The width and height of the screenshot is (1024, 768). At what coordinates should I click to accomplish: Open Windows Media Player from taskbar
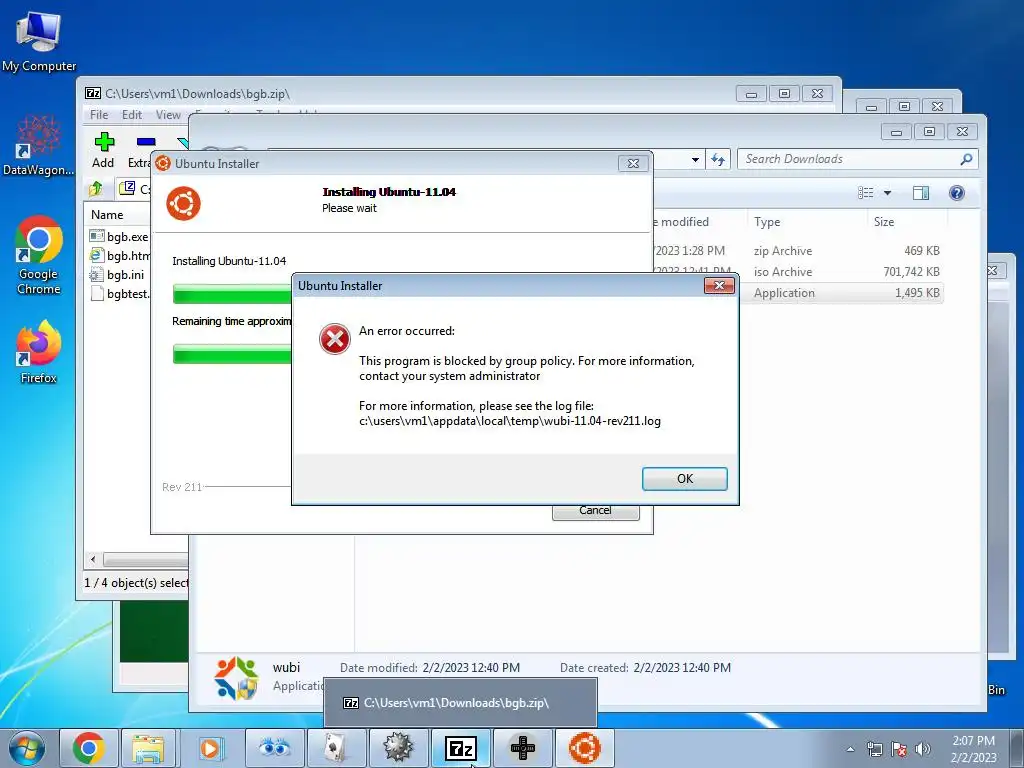[210, 748]
